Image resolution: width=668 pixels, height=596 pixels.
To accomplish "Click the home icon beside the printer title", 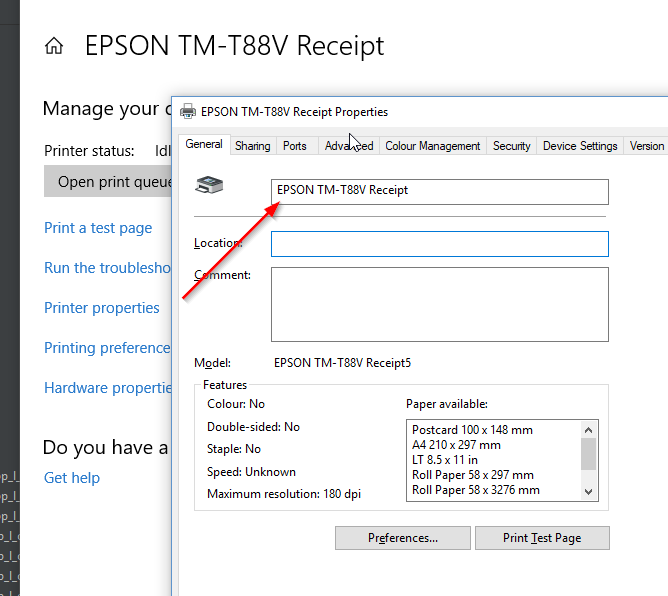I will coord(54,47).
